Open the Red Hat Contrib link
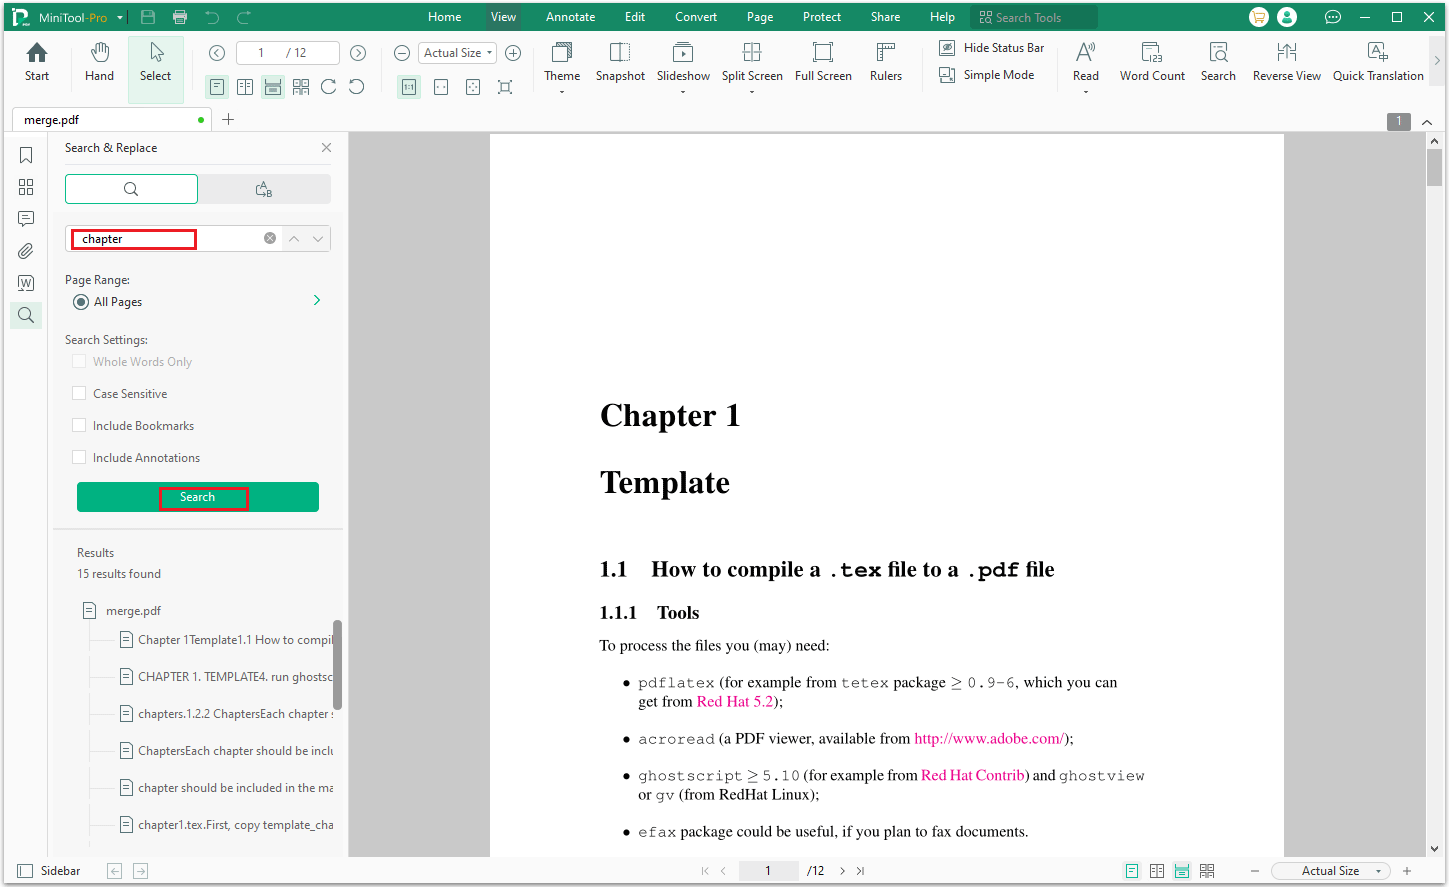1449x887 pixels. point(973,775)
